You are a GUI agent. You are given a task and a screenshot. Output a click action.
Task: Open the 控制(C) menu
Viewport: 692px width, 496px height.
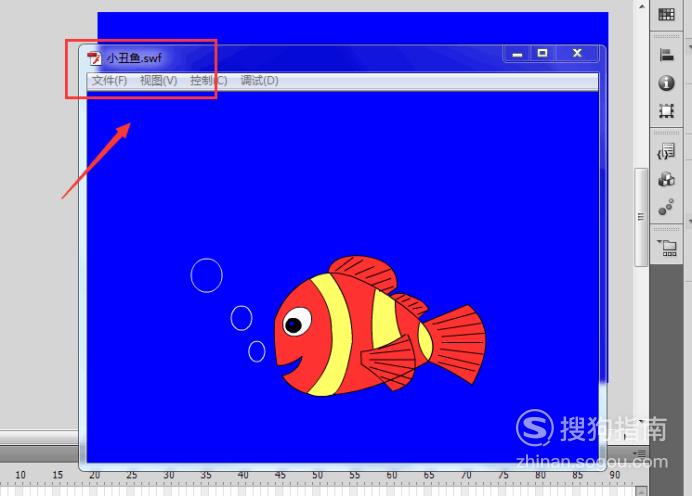coord(209,81)
